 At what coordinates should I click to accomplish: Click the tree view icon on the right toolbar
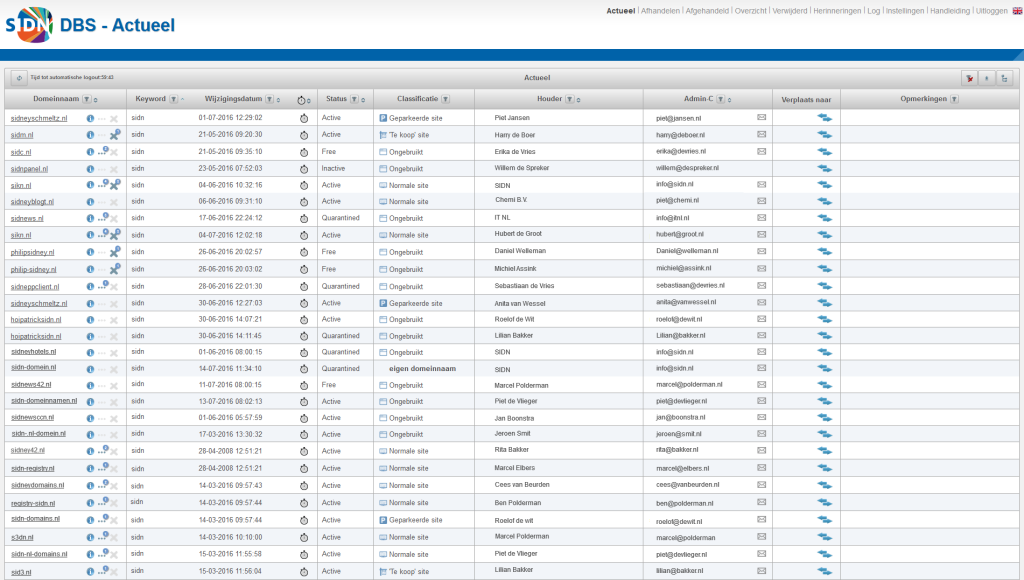coord(1004,78)
